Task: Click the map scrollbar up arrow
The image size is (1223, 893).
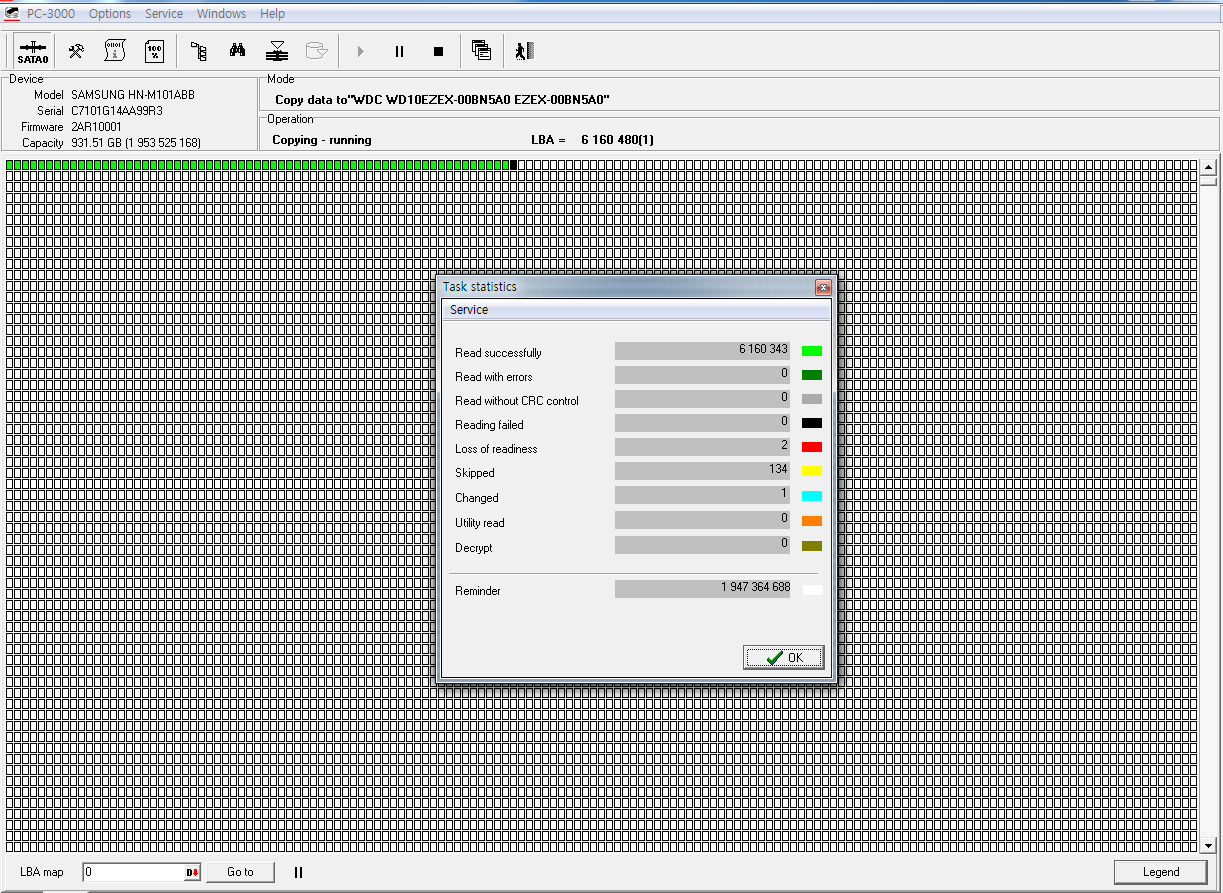Action: [1208, 167]
